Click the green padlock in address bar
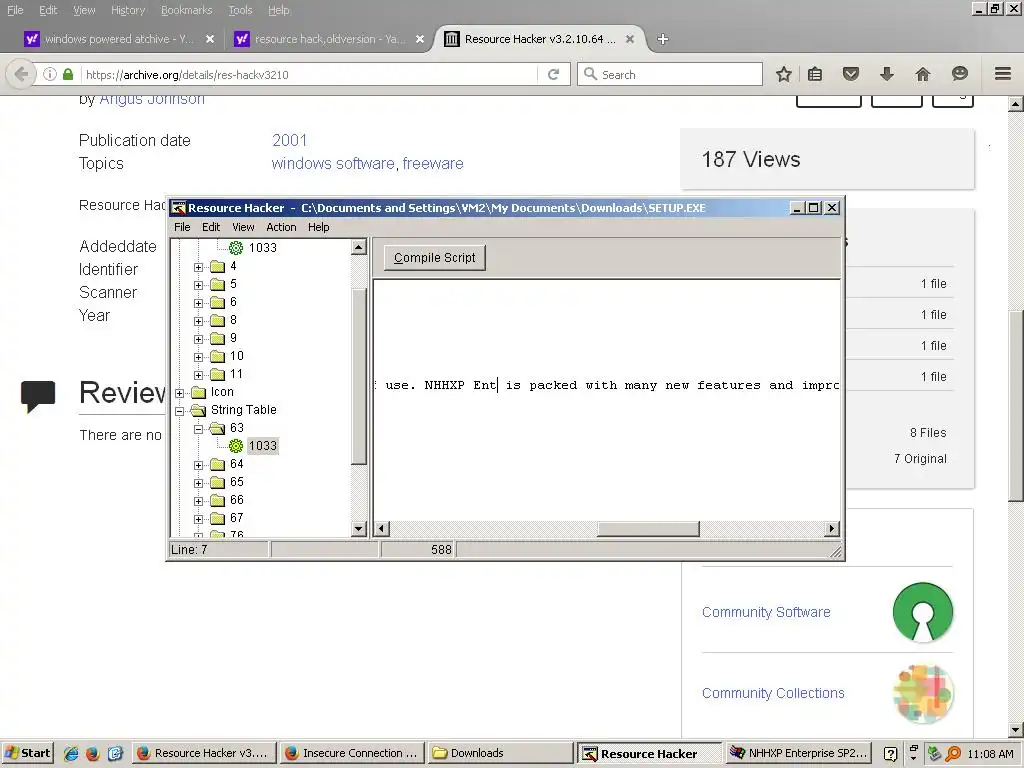1024x768 pixels. point(68,74)
